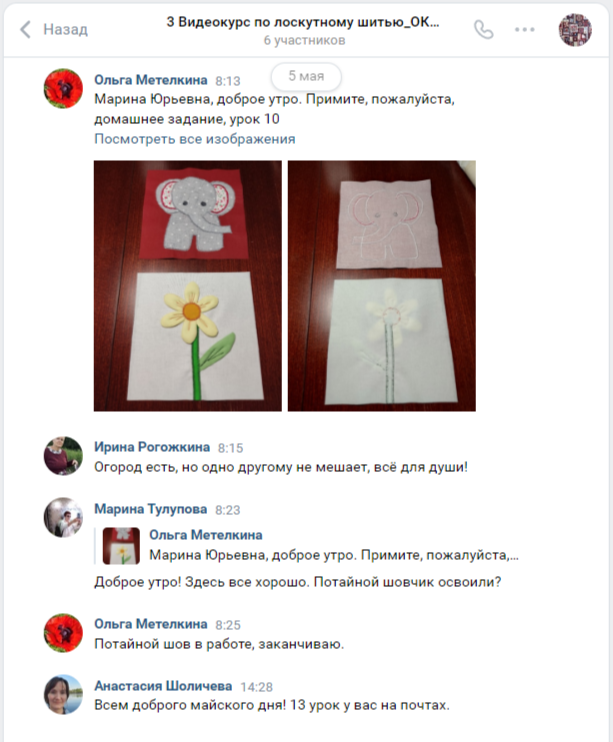Click the small quoted message thumbnail
Image resolution: width=613 pixels, height=742 pixels.
tap(121, 546)
